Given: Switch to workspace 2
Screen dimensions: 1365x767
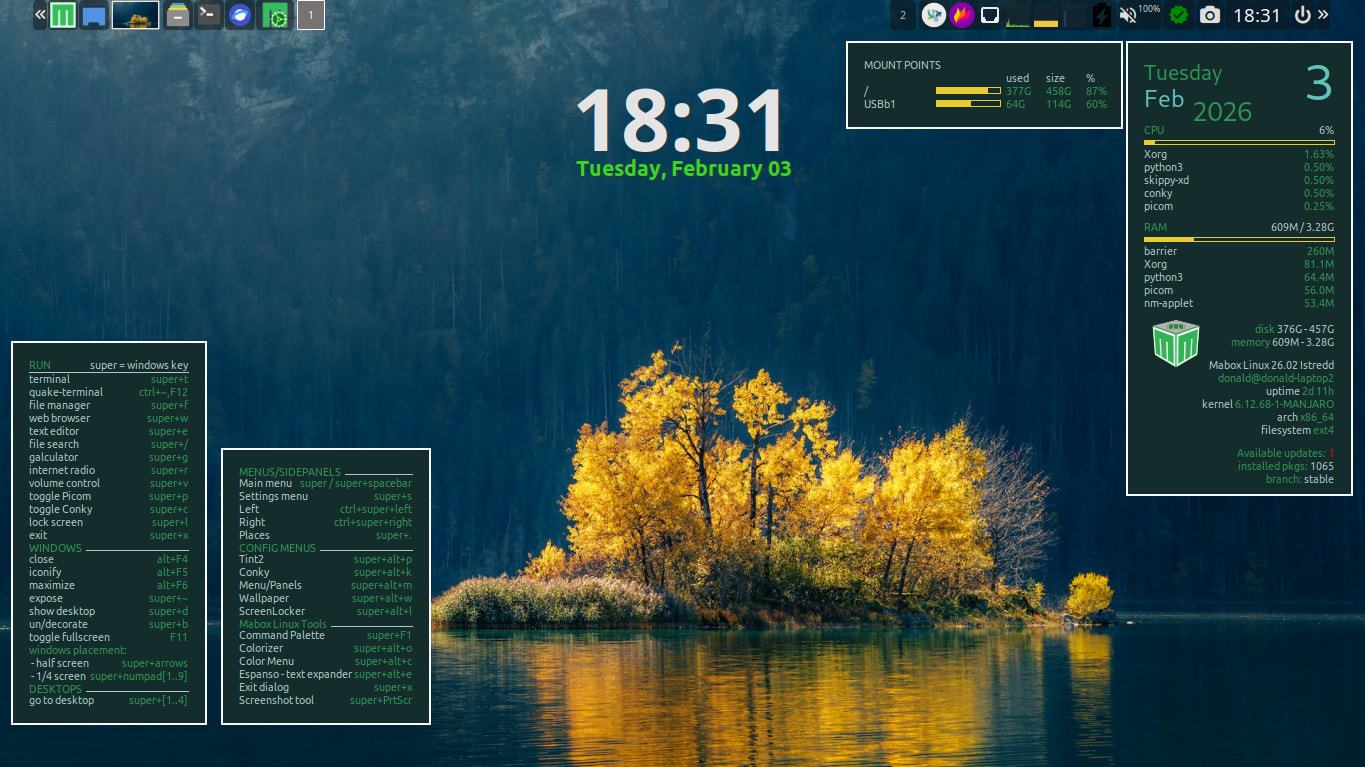Looking at the screenshot, I should pyautogui.click(x=903, y=15).
